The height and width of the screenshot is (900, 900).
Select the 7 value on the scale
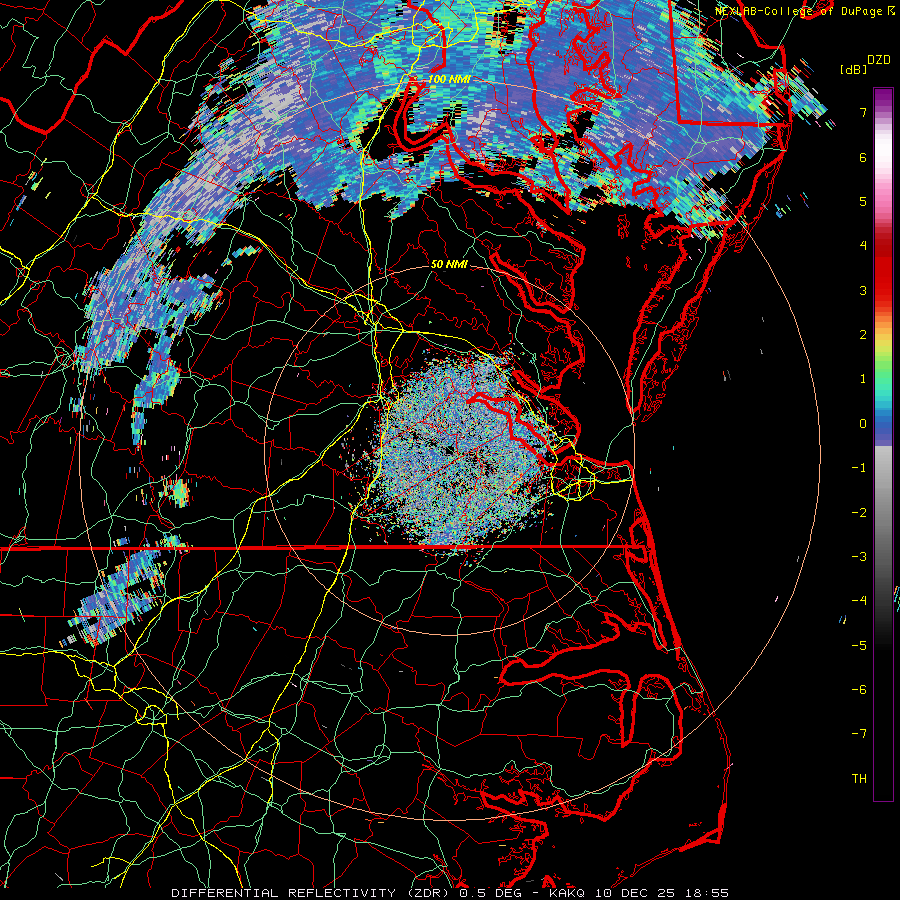pyautogui.click(x=863, y=112)
